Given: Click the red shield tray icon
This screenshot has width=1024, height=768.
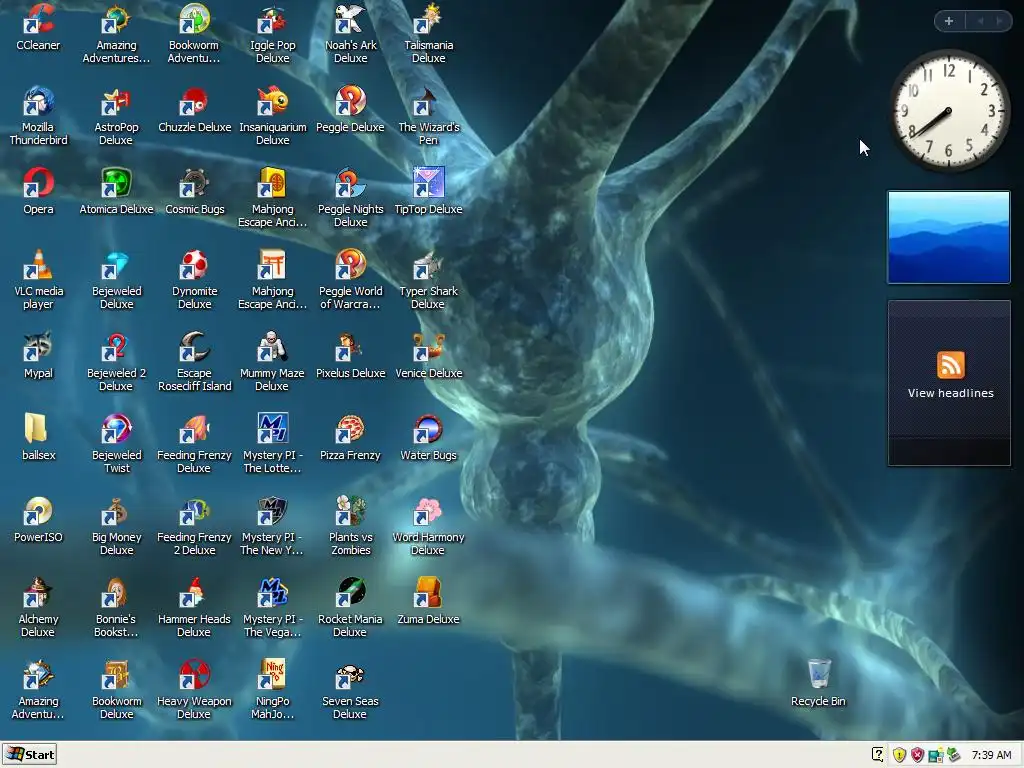Looking at the screenshot, I should [918, 755].
